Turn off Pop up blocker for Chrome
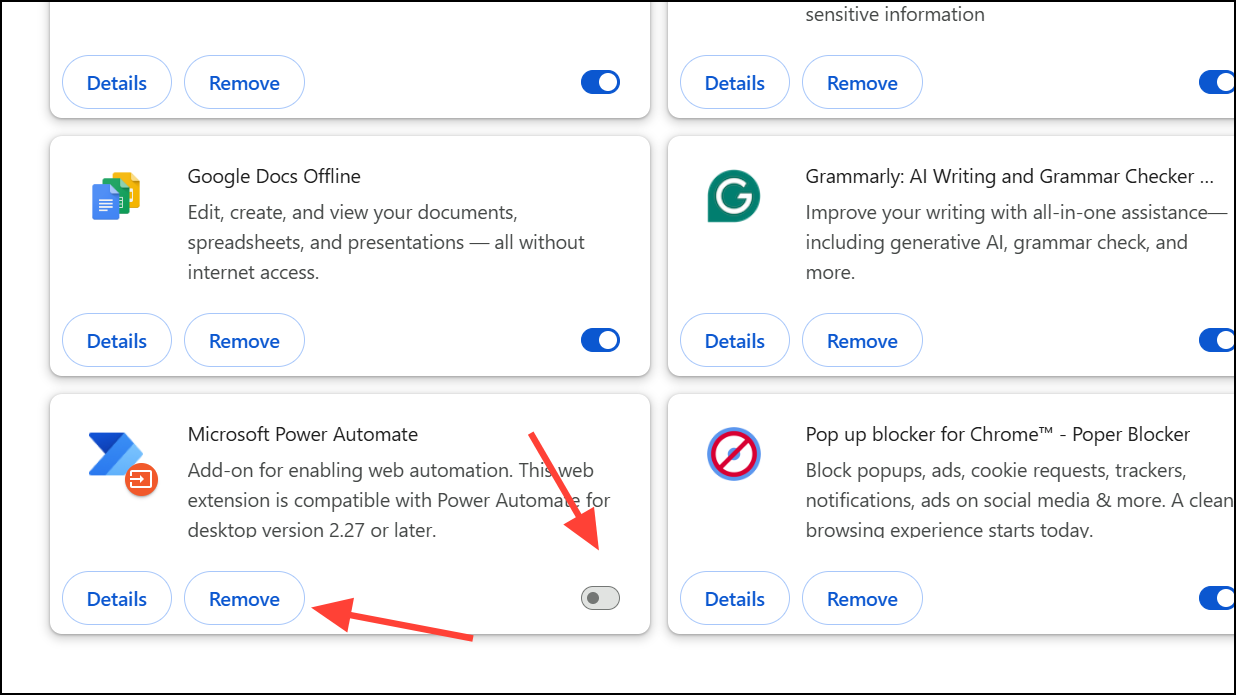 pos(1216,597)
